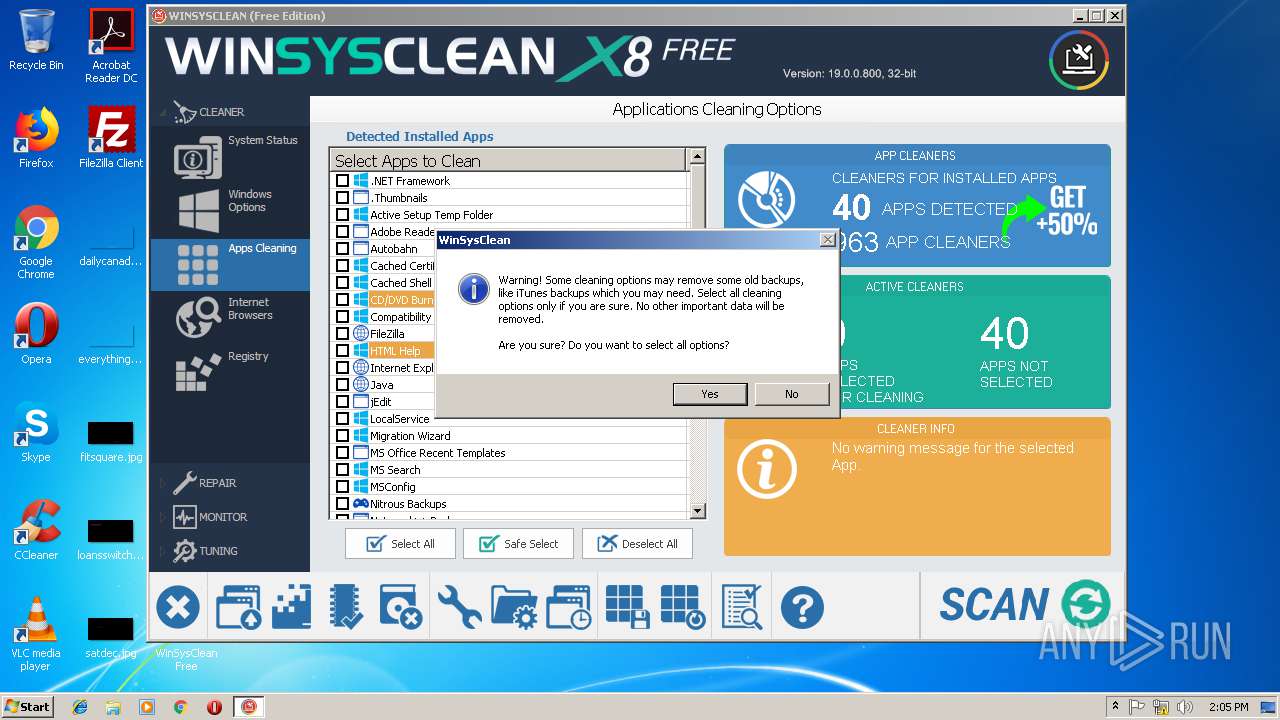Open the FileZilla Client desktop shortcut

click(x=111, y=138)
